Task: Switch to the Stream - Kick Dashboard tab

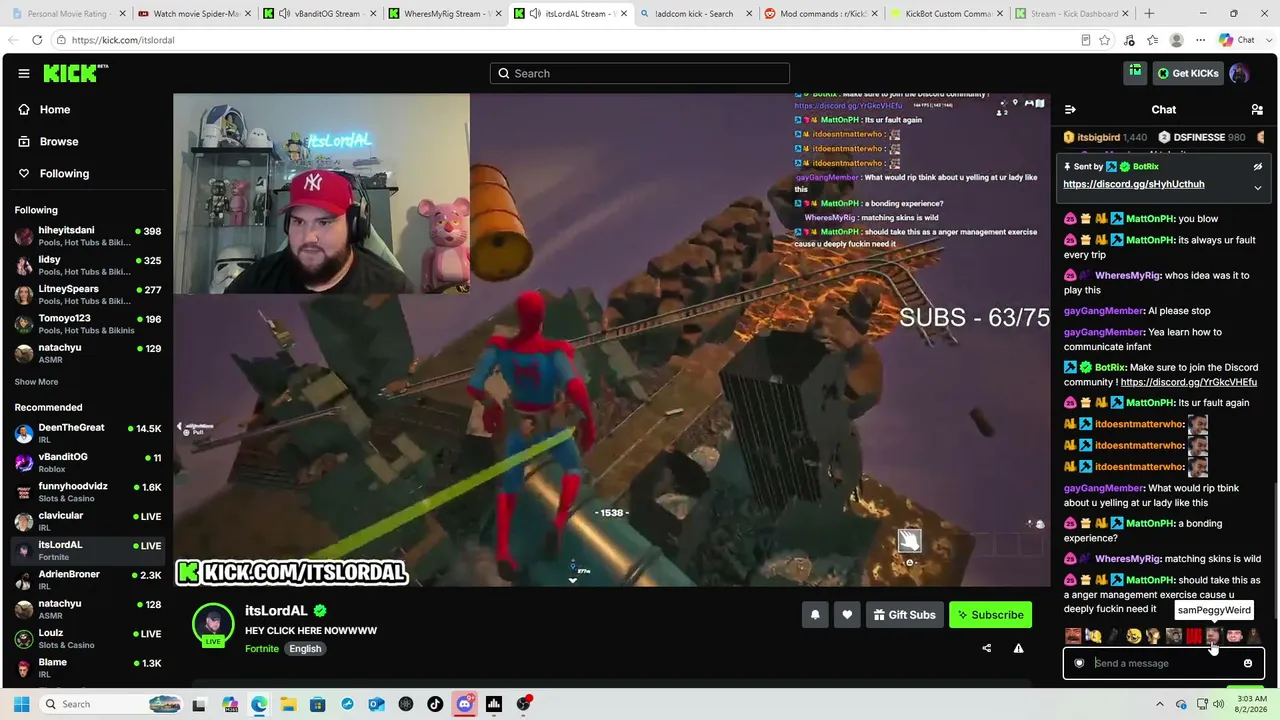Action: tap(1072, 14)
